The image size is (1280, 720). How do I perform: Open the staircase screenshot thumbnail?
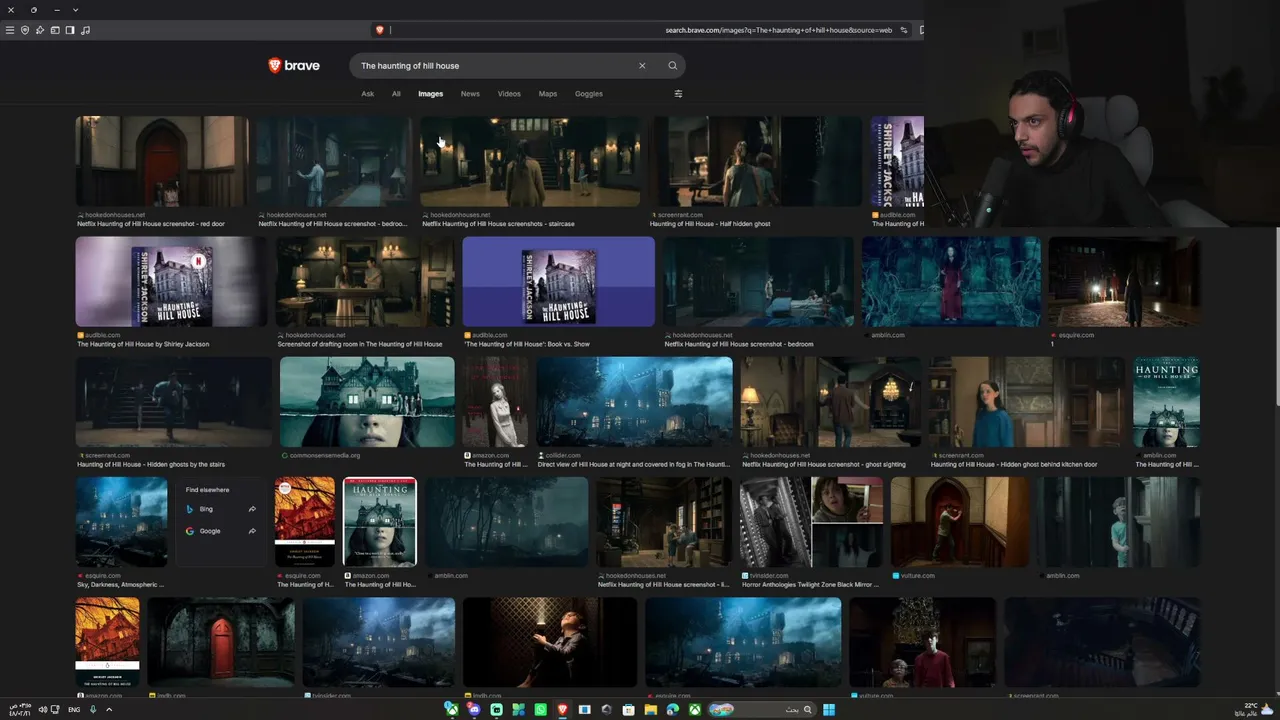point(530,161)
